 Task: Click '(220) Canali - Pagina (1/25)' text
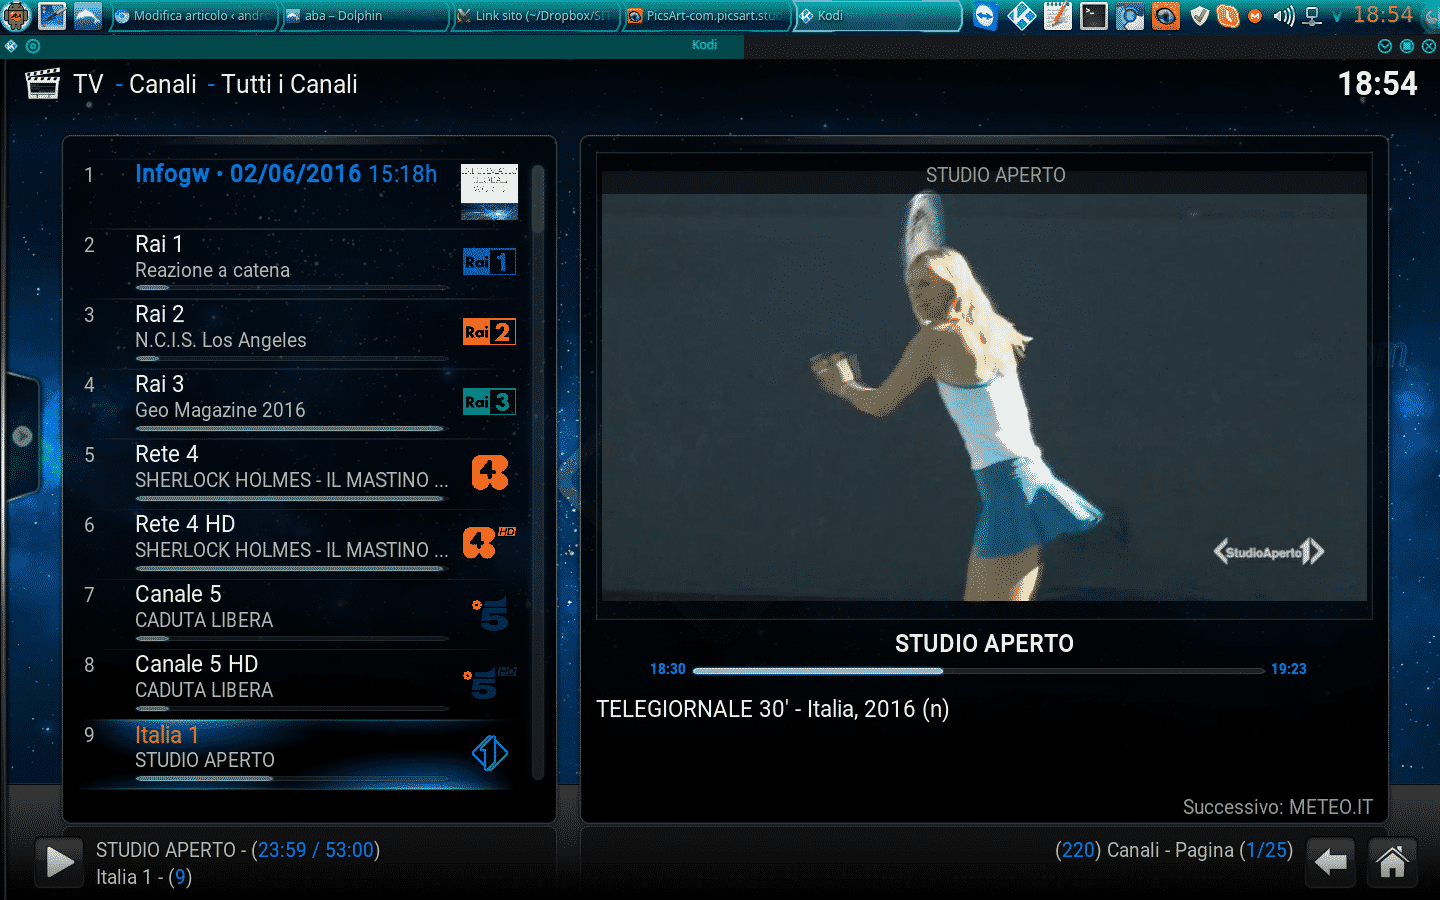click(x=1174, y=850)
